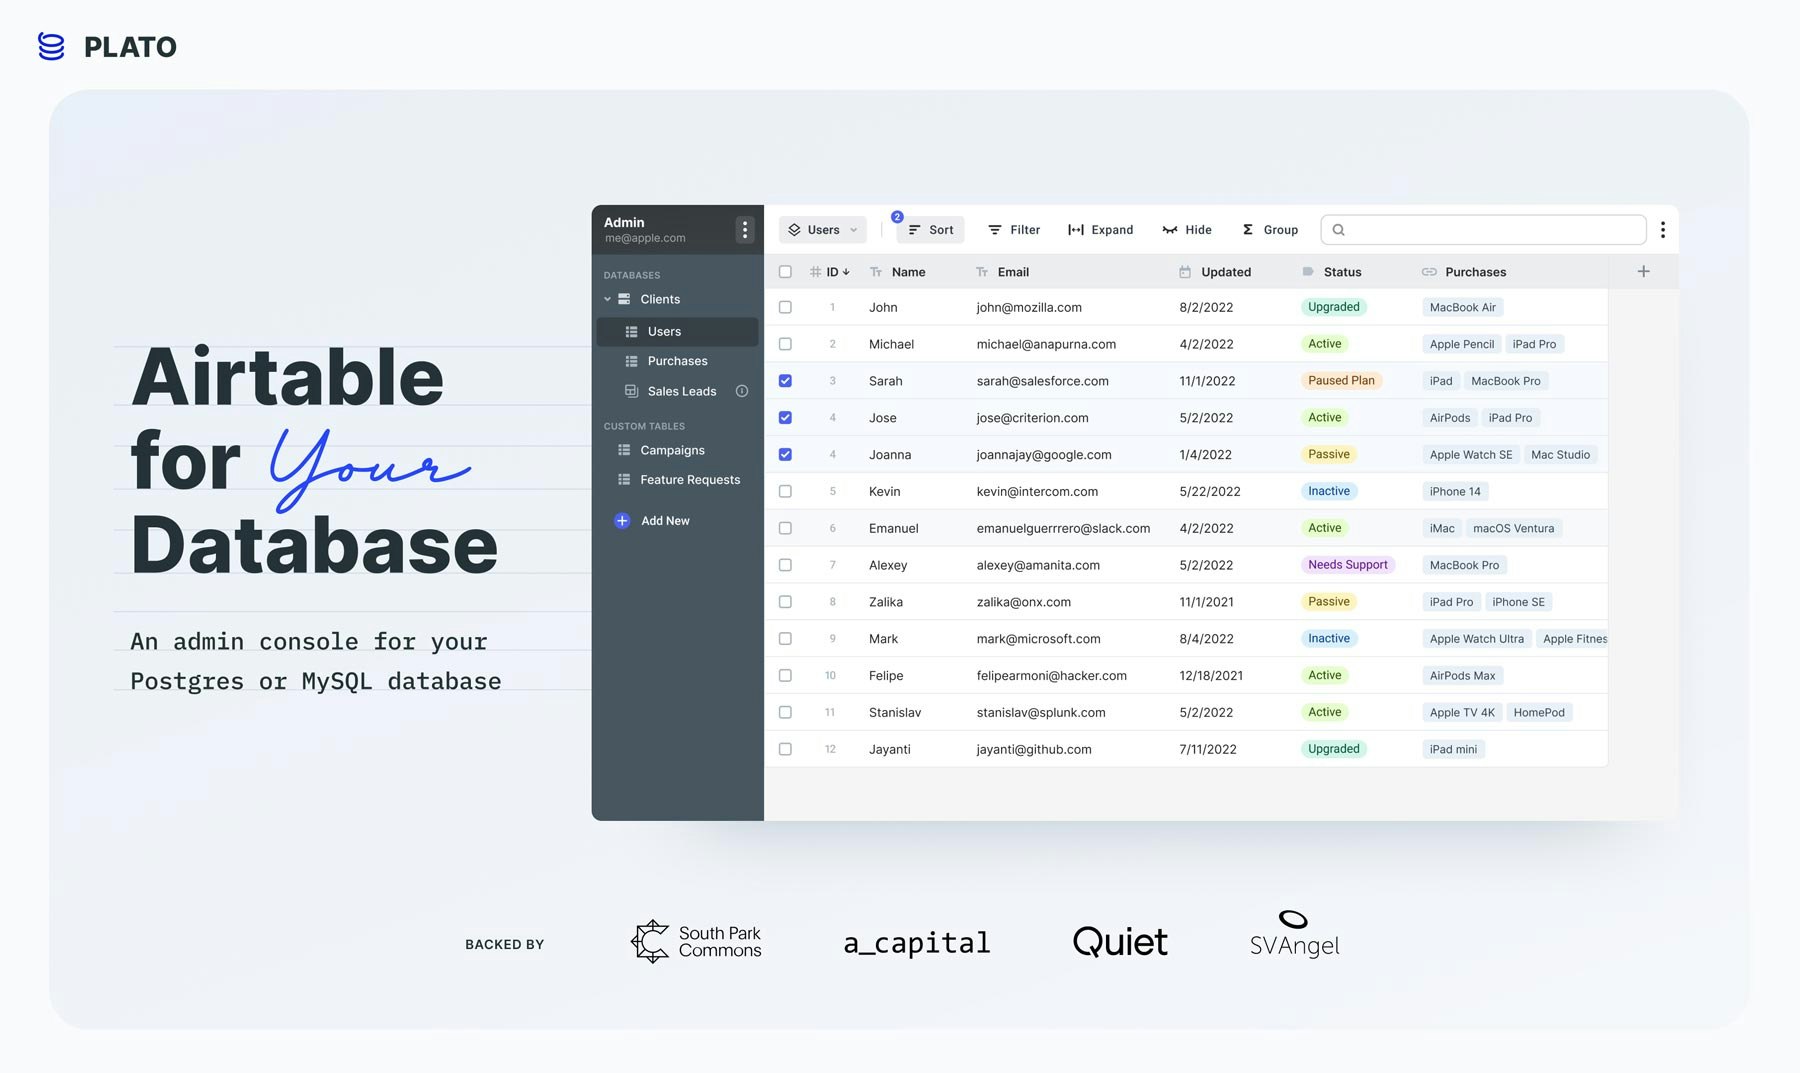Screen dimensions: 1800x1073
Task: Click the text-type icon in Name header
Action: [876, 272]
